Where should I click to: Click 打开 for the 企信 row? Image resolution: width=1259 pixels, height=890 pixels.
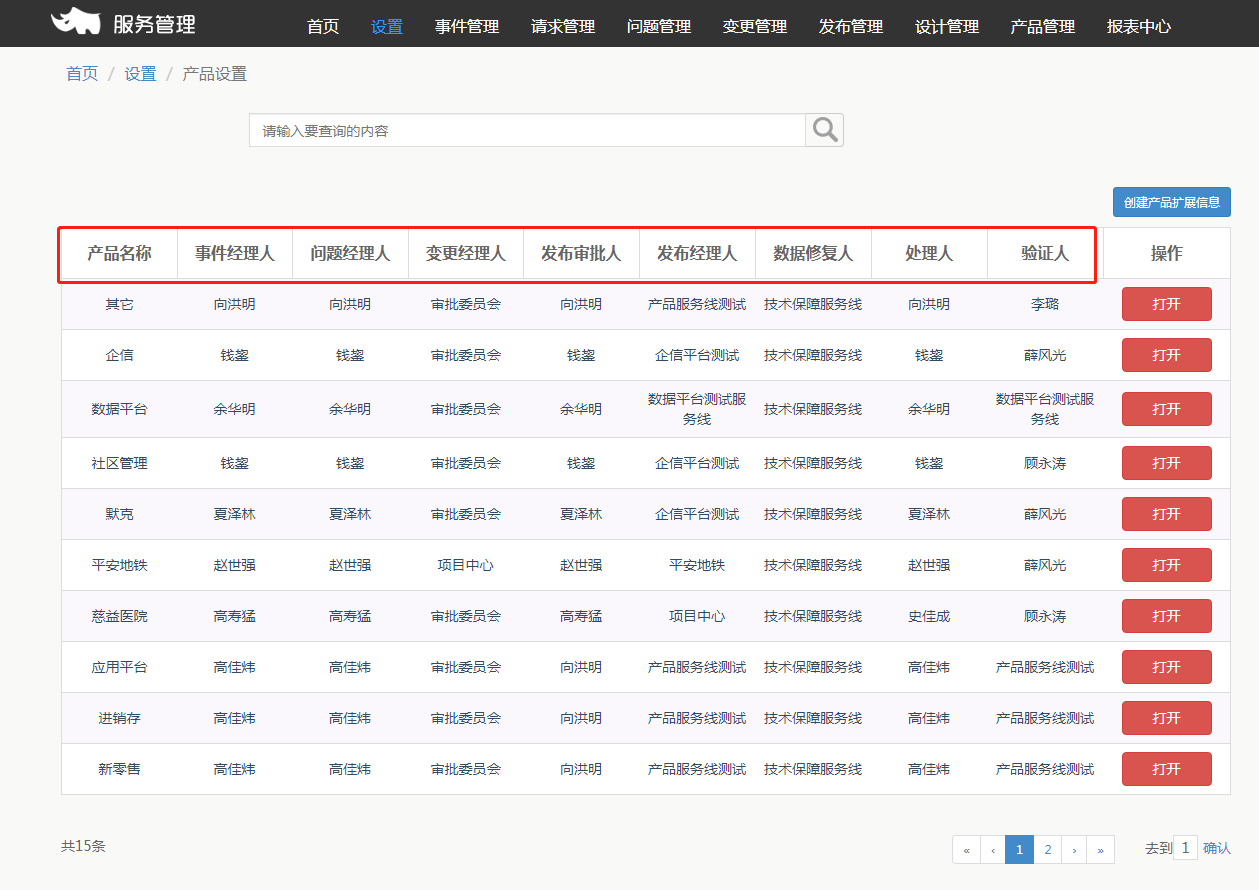coord(1167,355)
